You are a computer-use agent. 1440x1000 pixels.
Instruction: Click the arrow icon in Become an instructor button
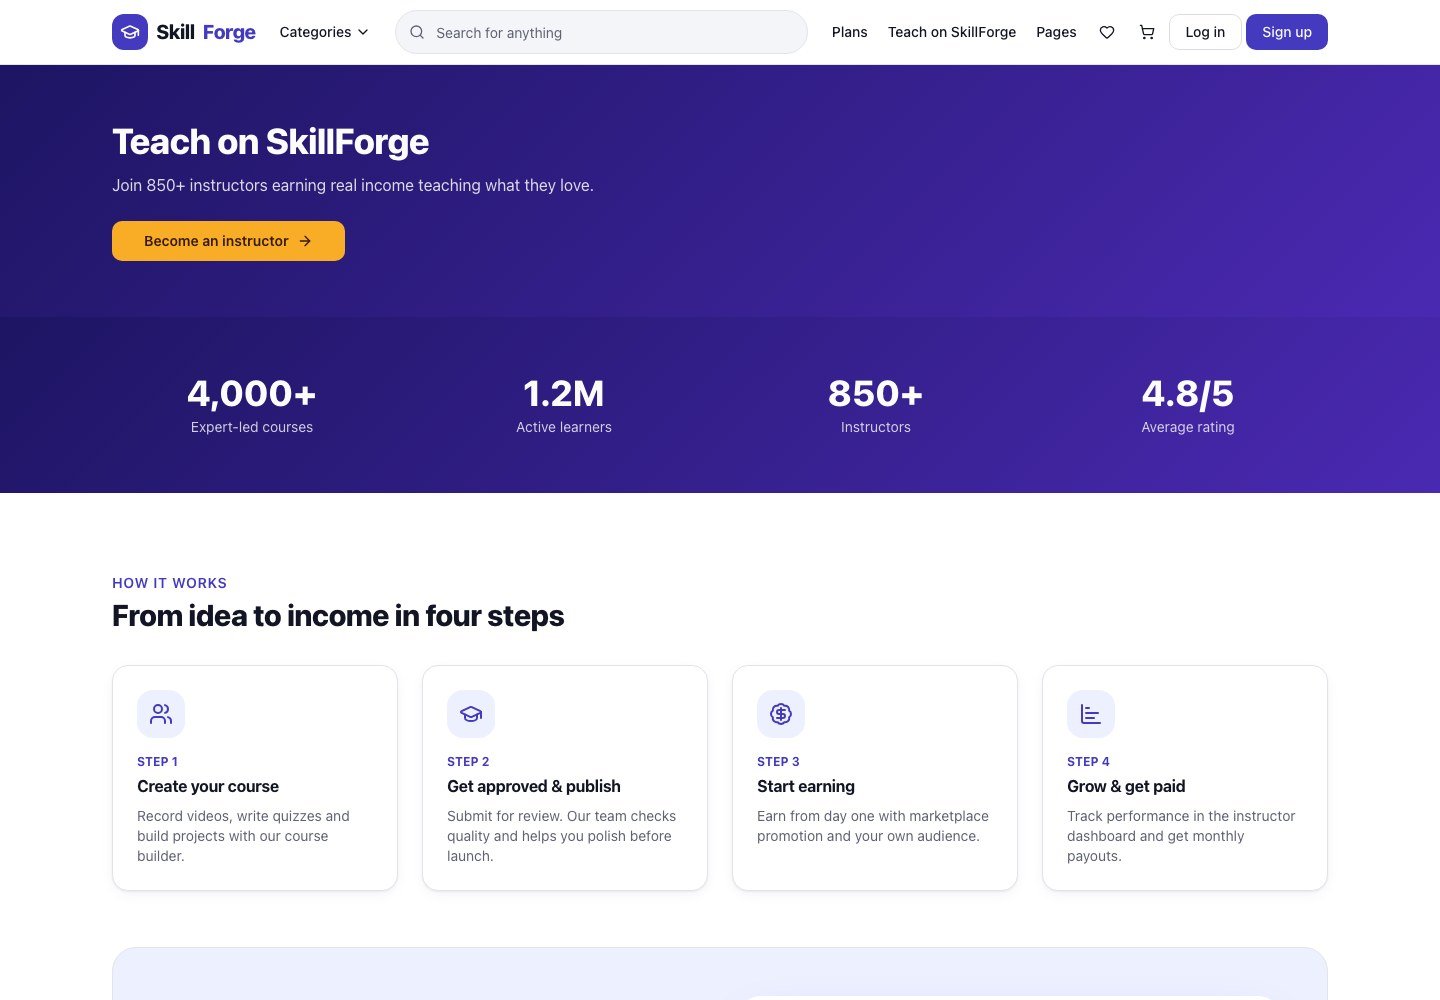click(x=305, y=241)
